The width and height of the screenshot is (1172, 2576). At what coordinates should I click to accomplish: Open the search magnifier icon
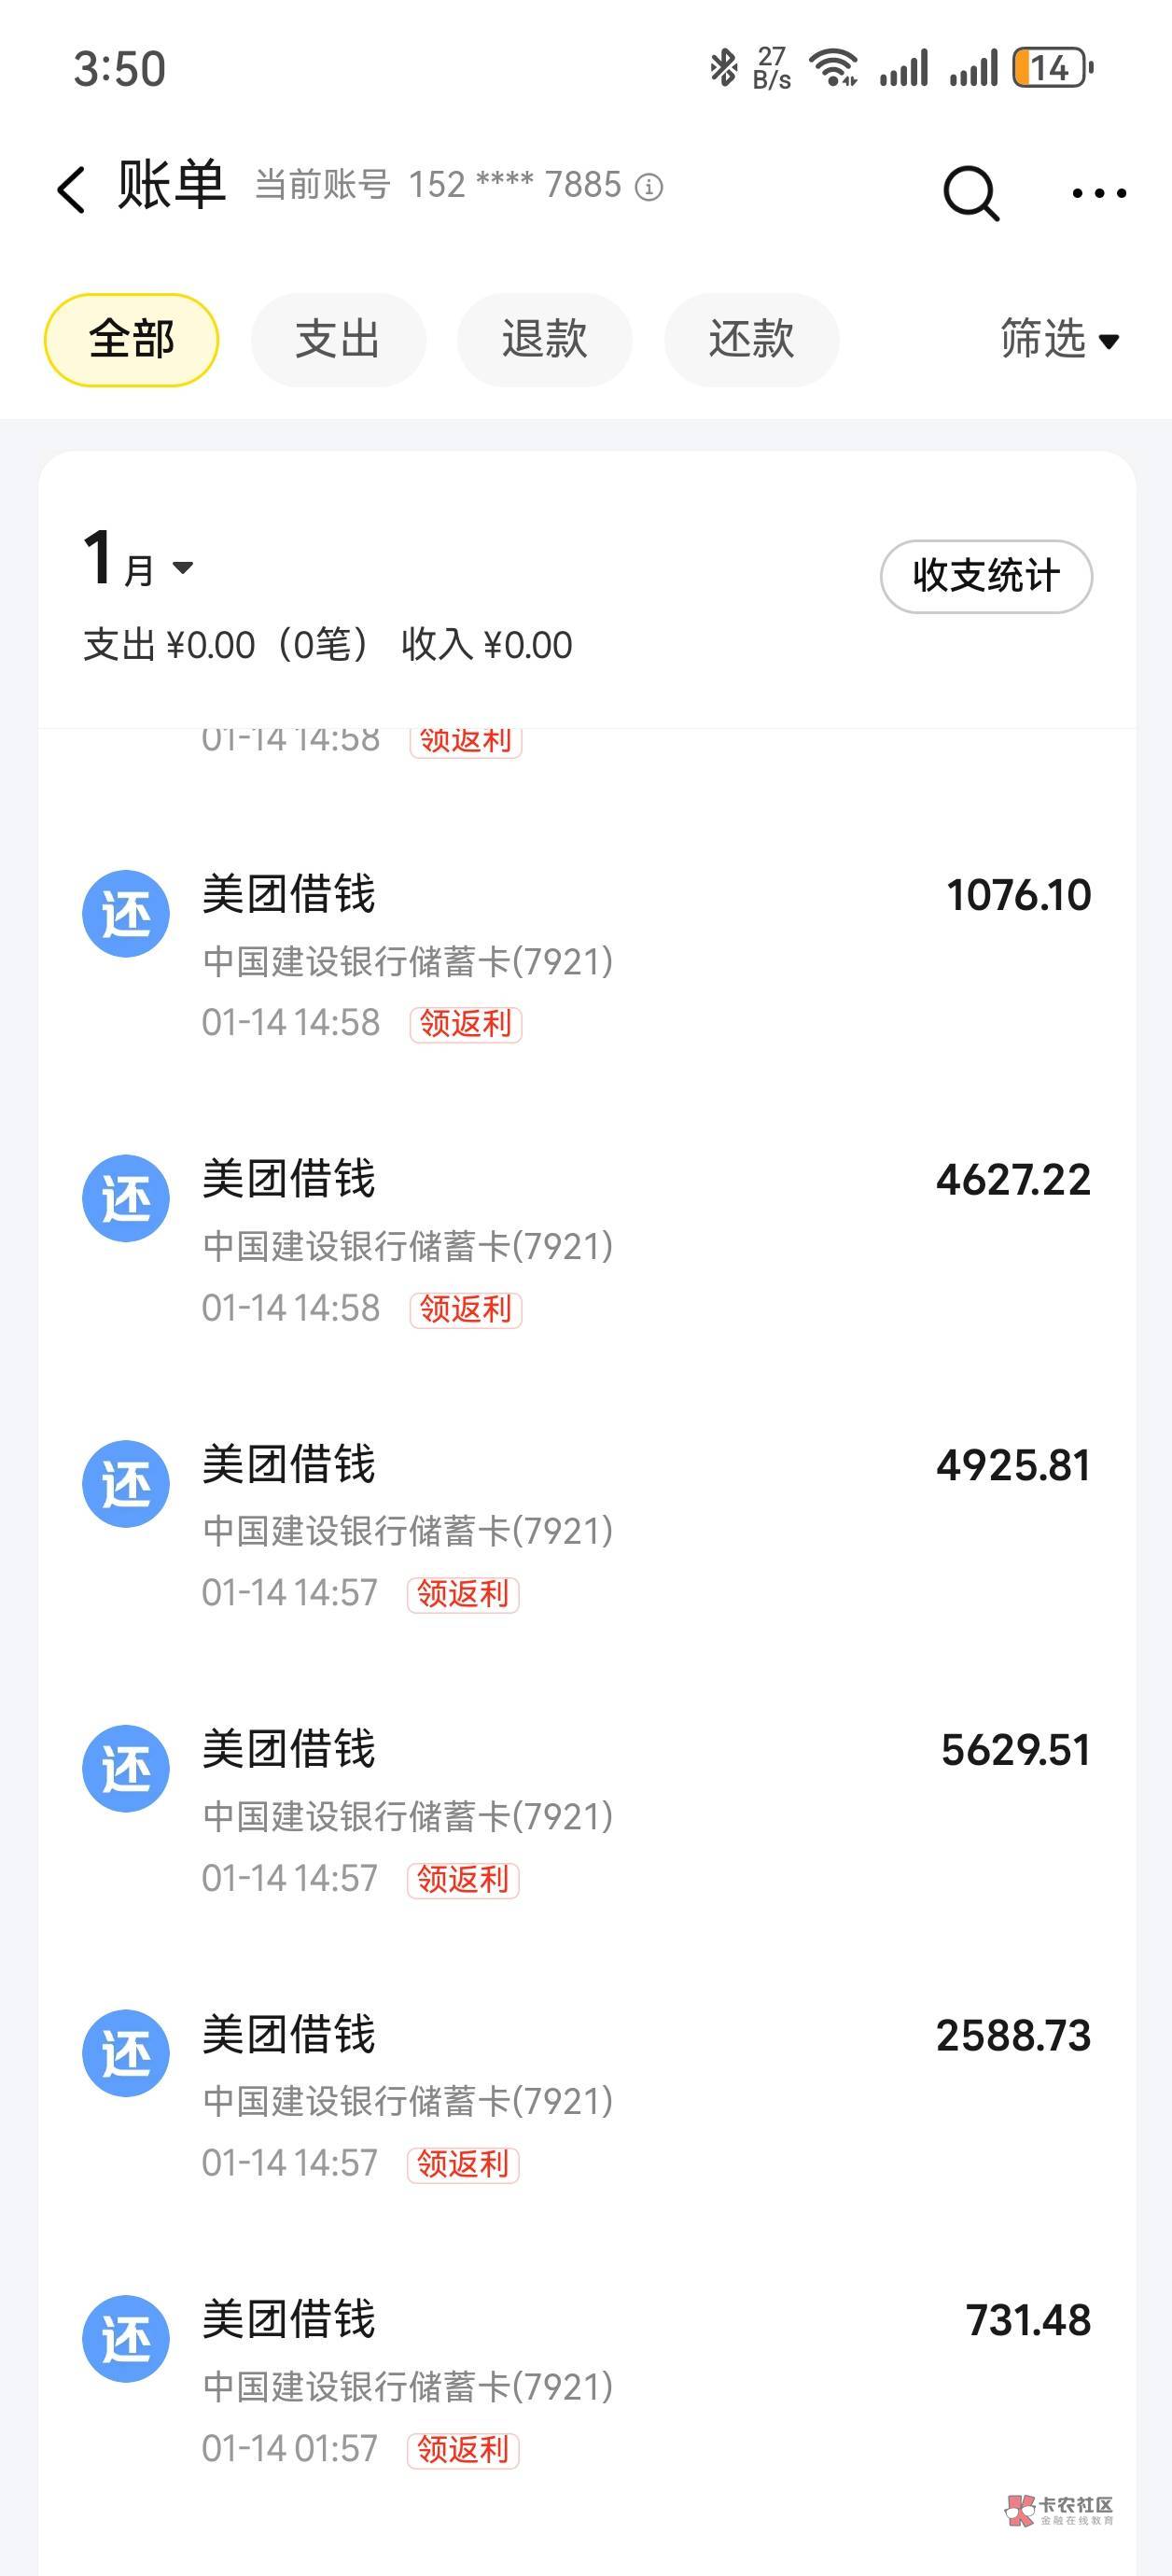click(x=970, y=191)
